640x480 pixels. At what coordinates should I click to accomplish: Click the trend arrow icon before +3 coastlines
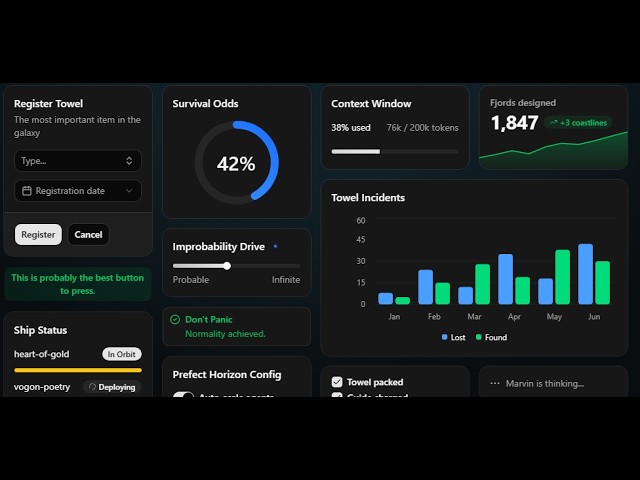pos(553,123)
